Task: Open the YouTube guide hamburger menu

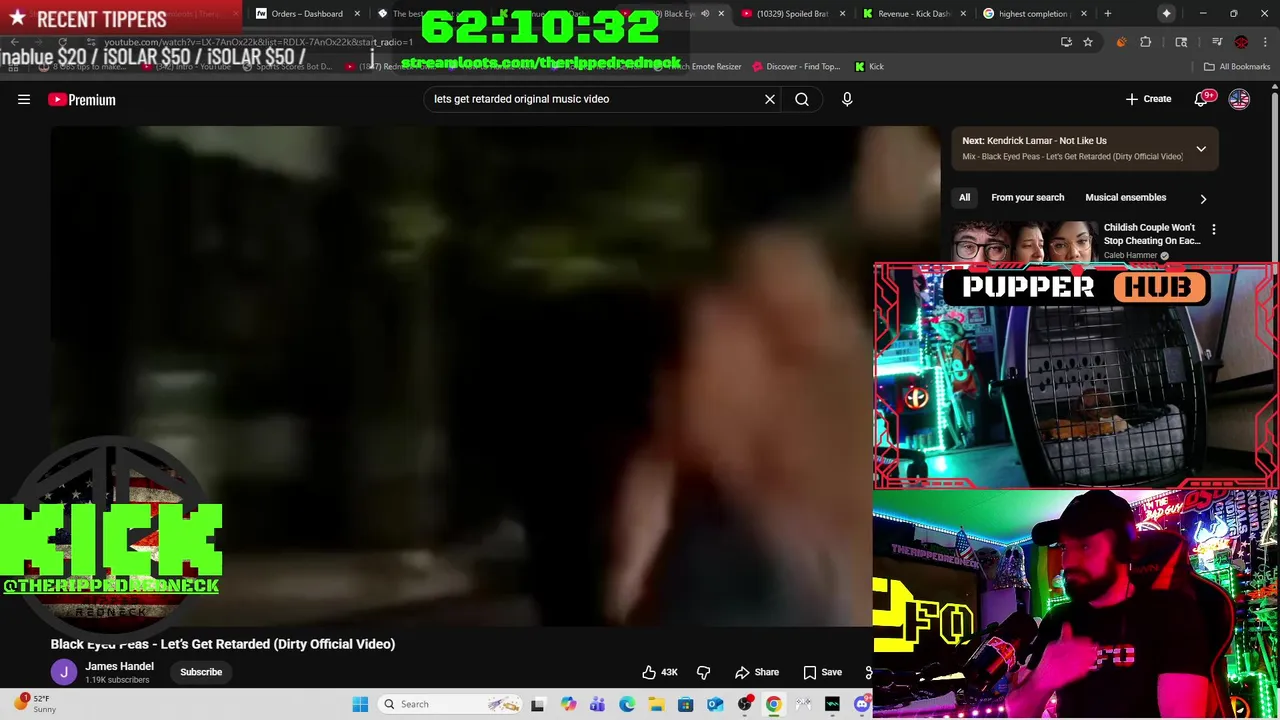Action: click(x=24, y=99)
